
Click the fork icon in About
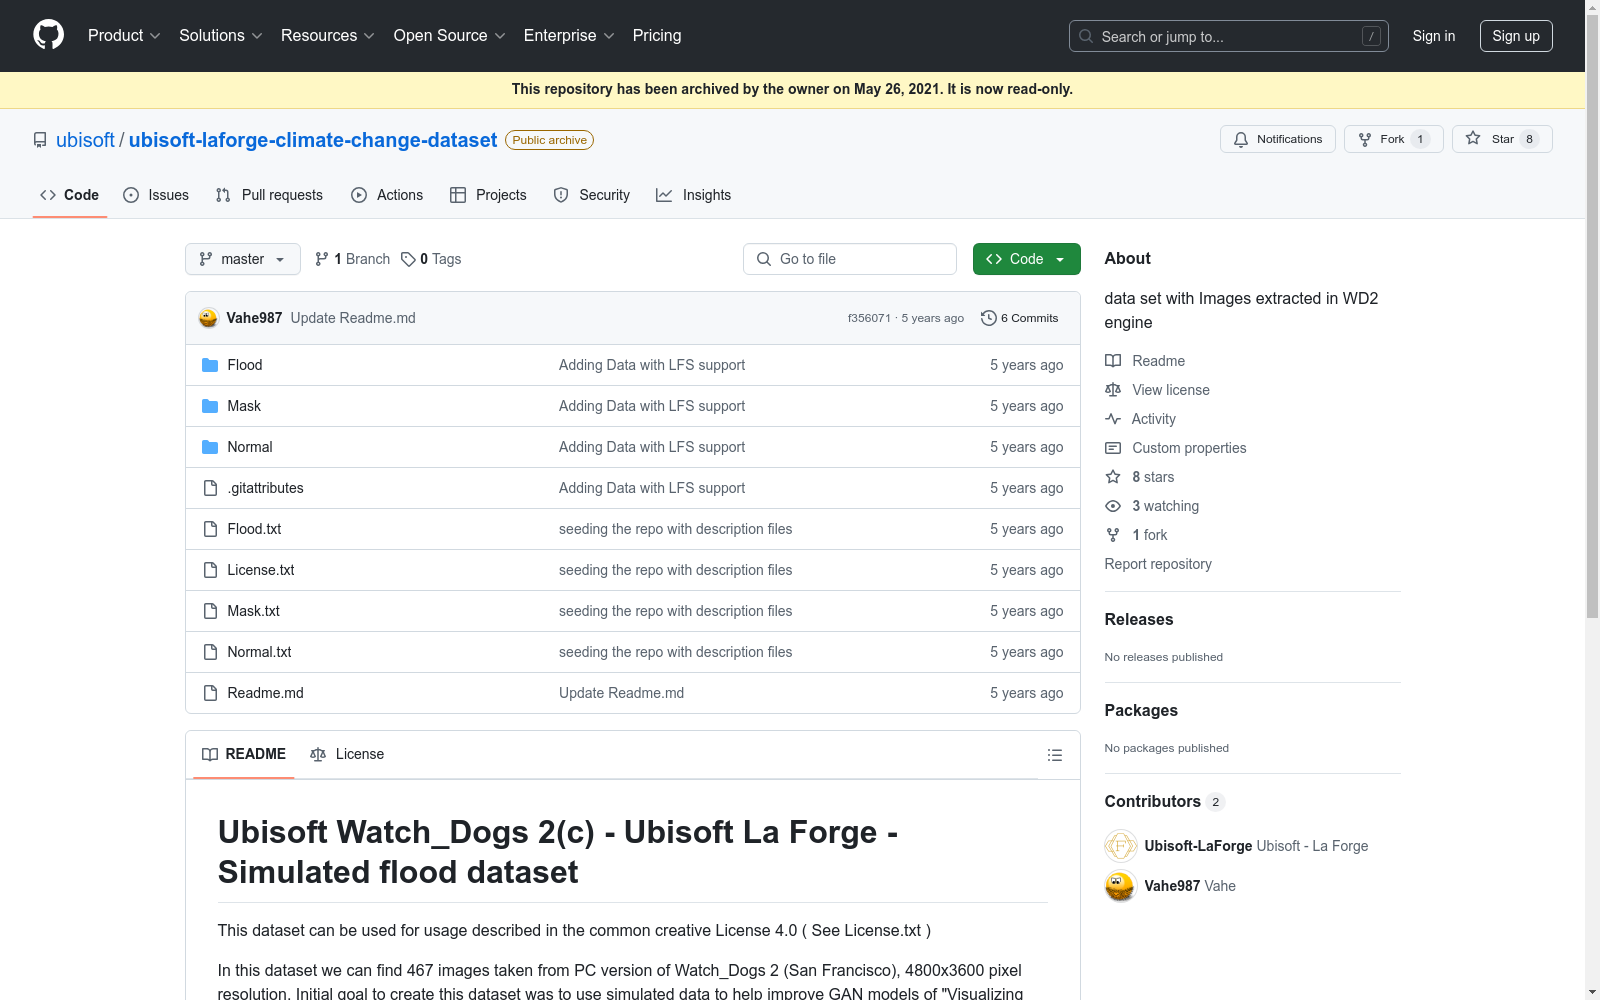[x=1113, y=535]
